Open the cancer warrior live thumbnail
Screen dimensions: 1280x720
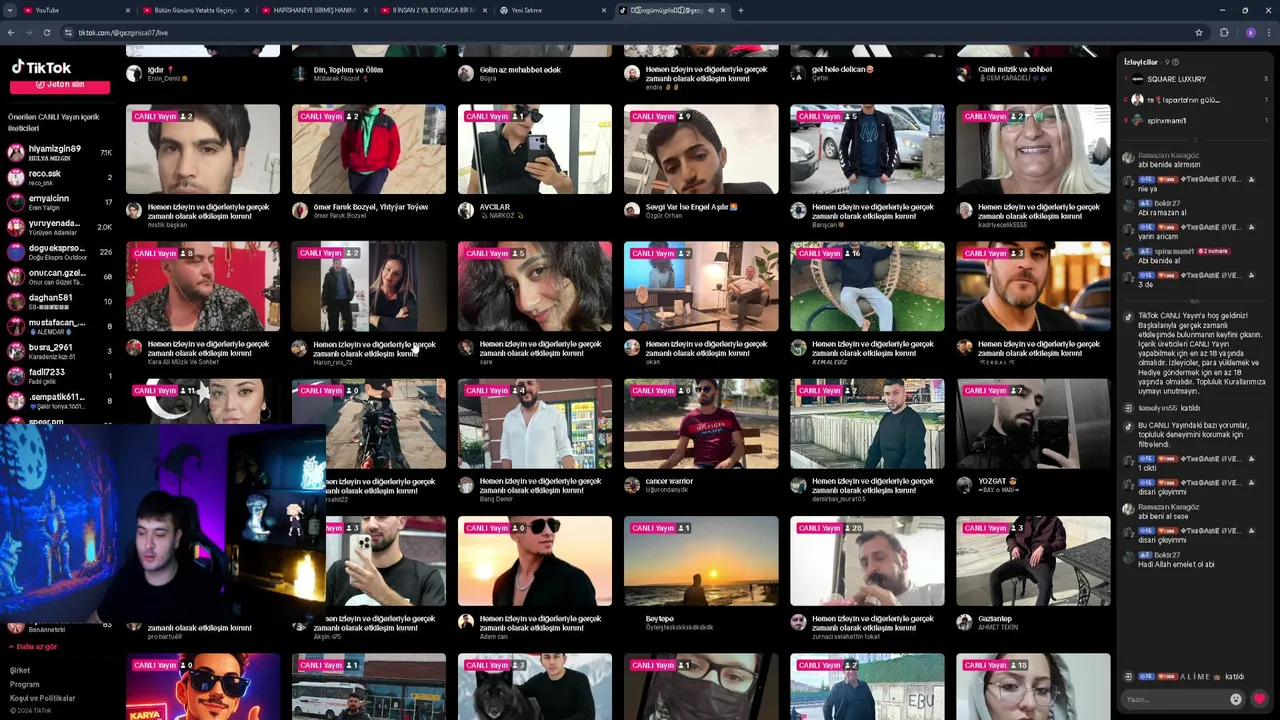(x=701, y=423)
